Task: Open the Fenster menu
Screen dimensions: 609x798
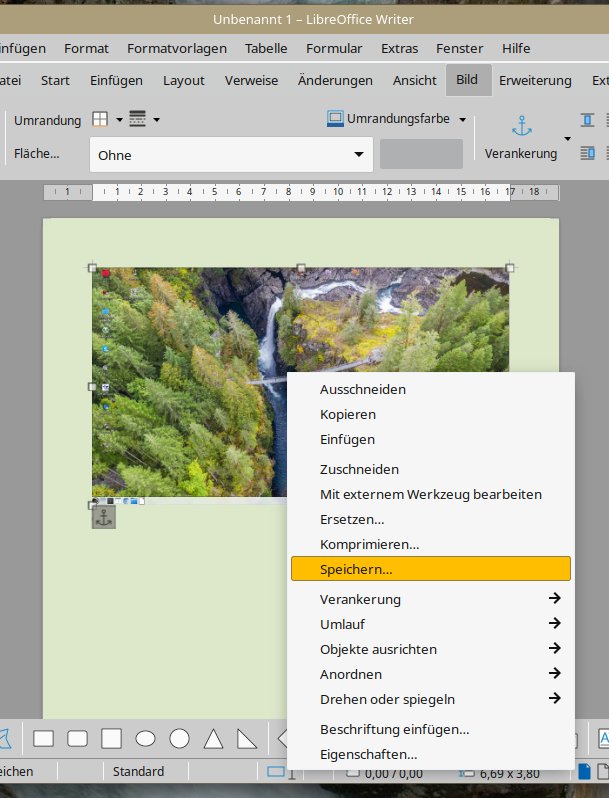Action: coord(459,48)
